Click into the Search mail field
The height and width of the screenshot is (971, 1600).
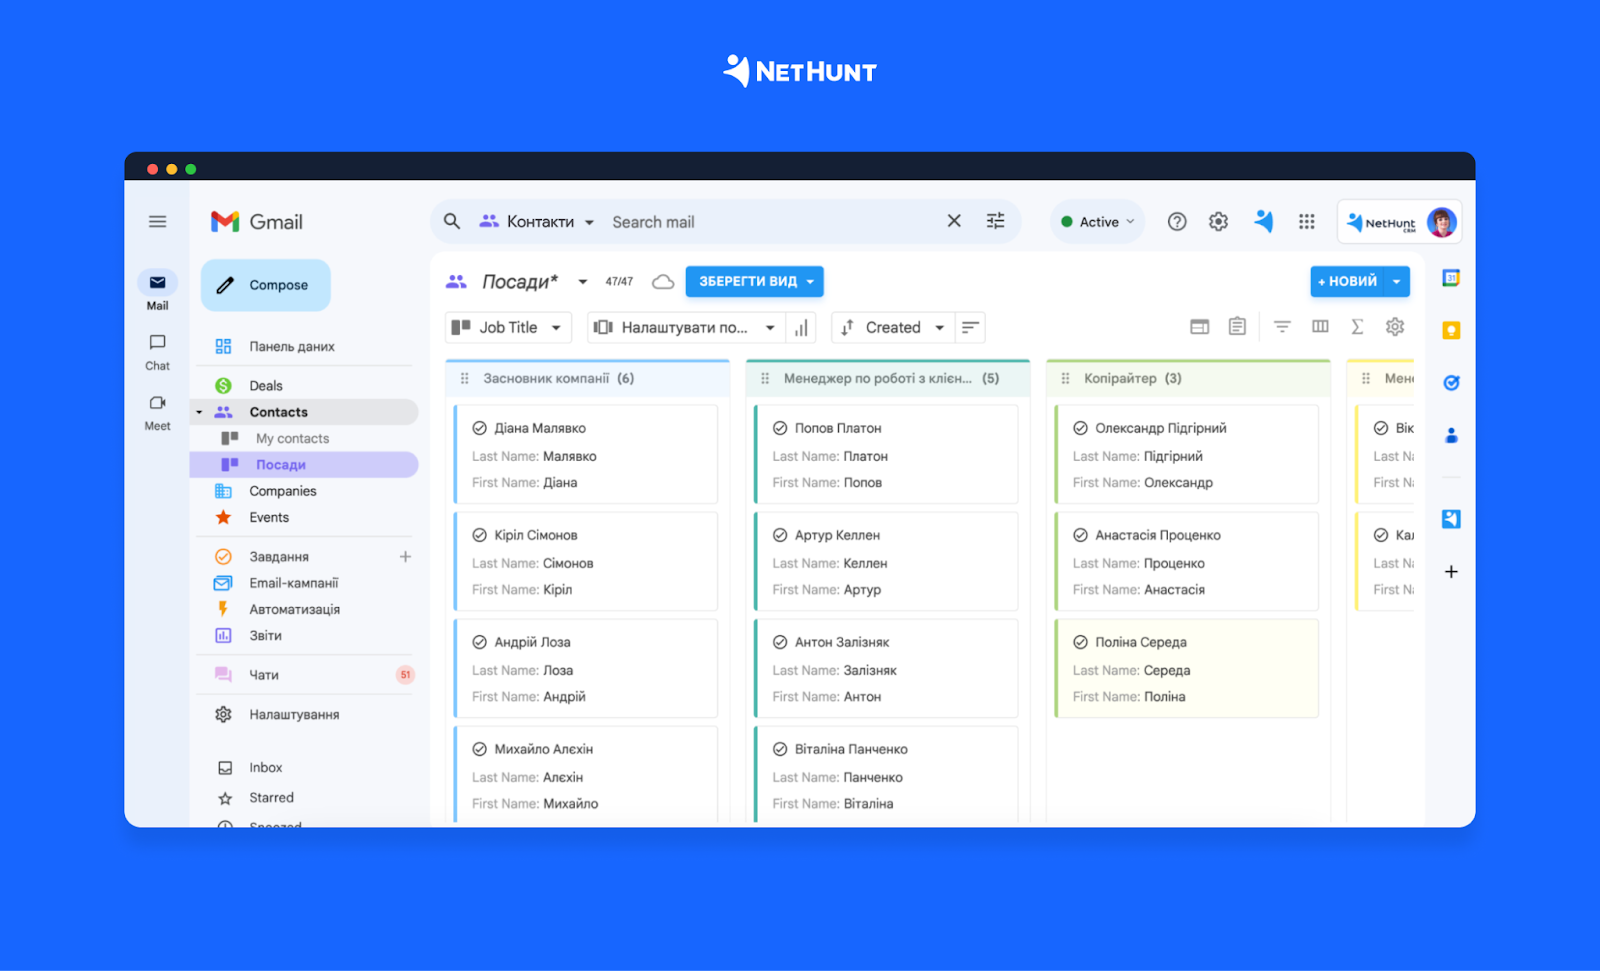(770, 222)
